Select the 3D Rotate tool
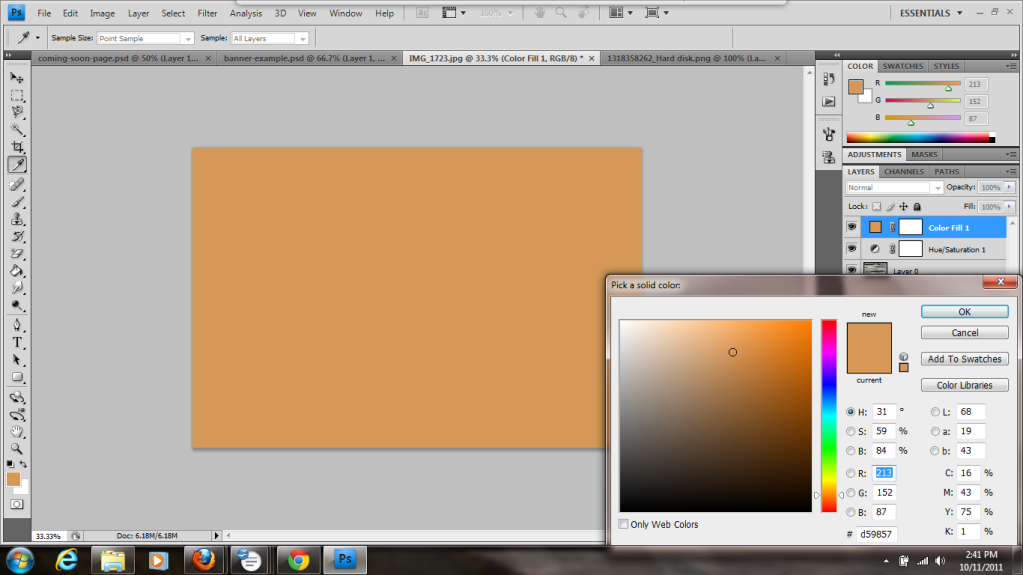The image size is (1023, 575). pos(17,397)
